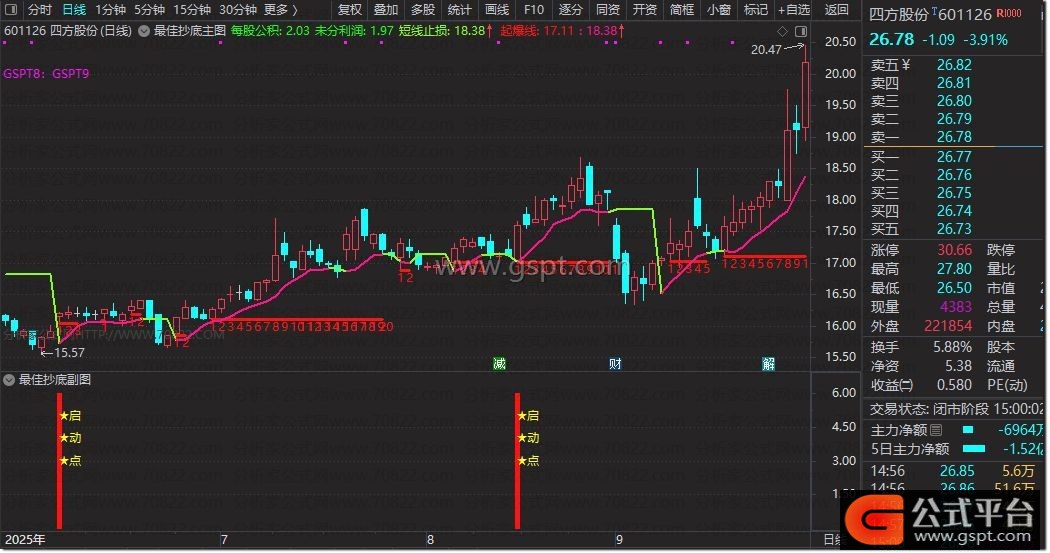
Task: Click the 解 marker icon on chart
Action: 768,363
